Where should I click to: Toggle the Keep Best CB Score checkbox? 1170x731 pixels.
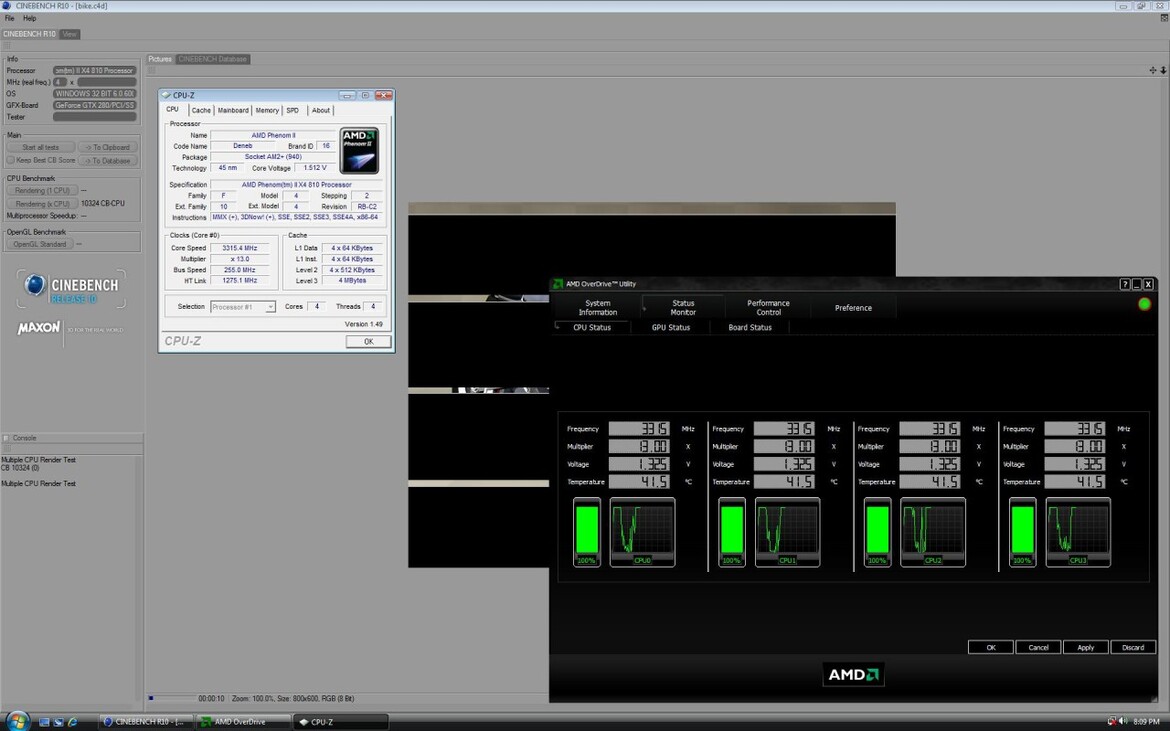tap(10, 160)
